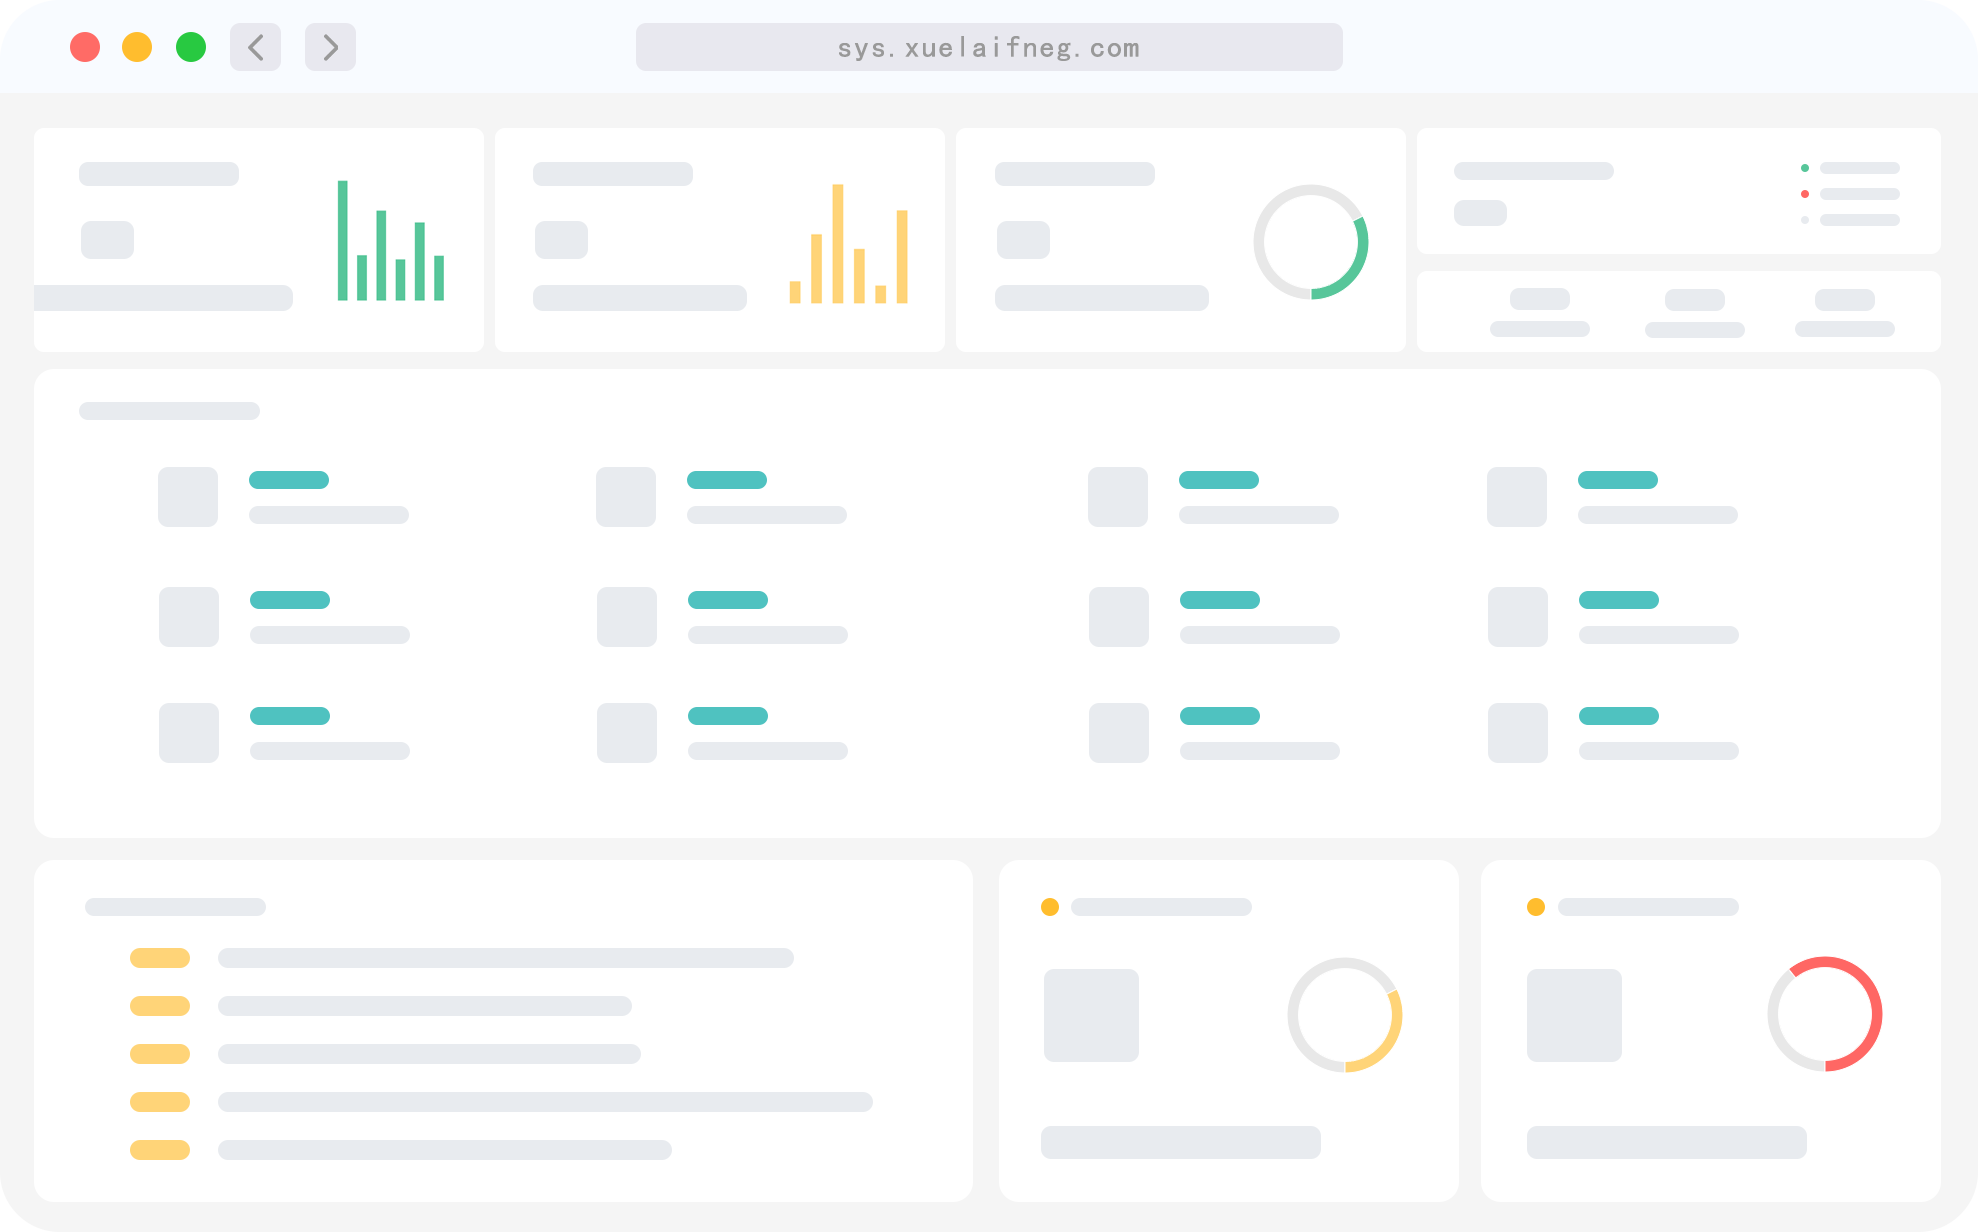
Task: Select the first yellow tag in the list
Action: point(160,958)
